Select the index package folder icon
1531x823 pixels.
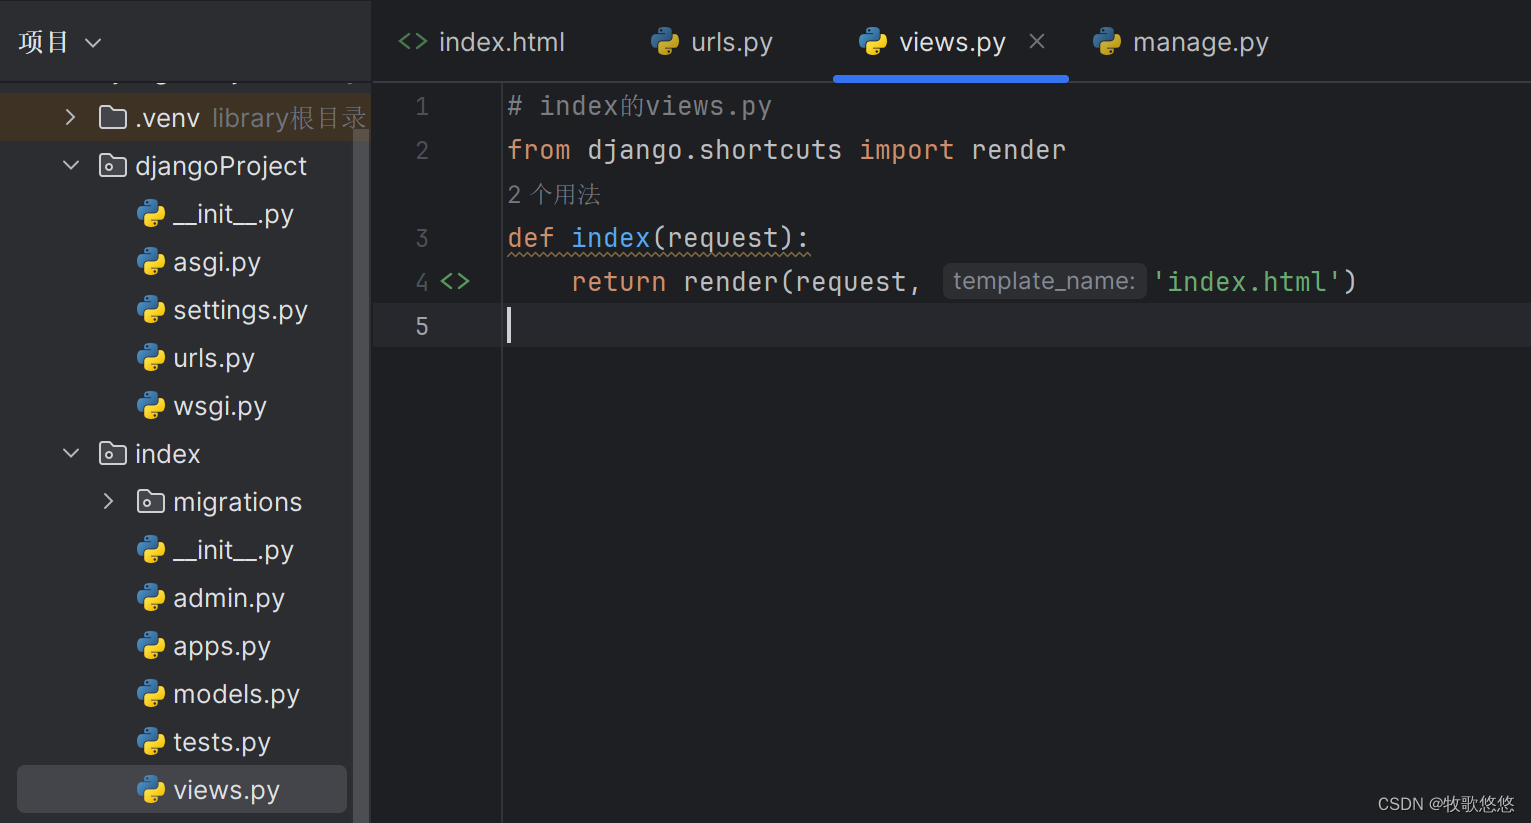[x=113, y=454]
